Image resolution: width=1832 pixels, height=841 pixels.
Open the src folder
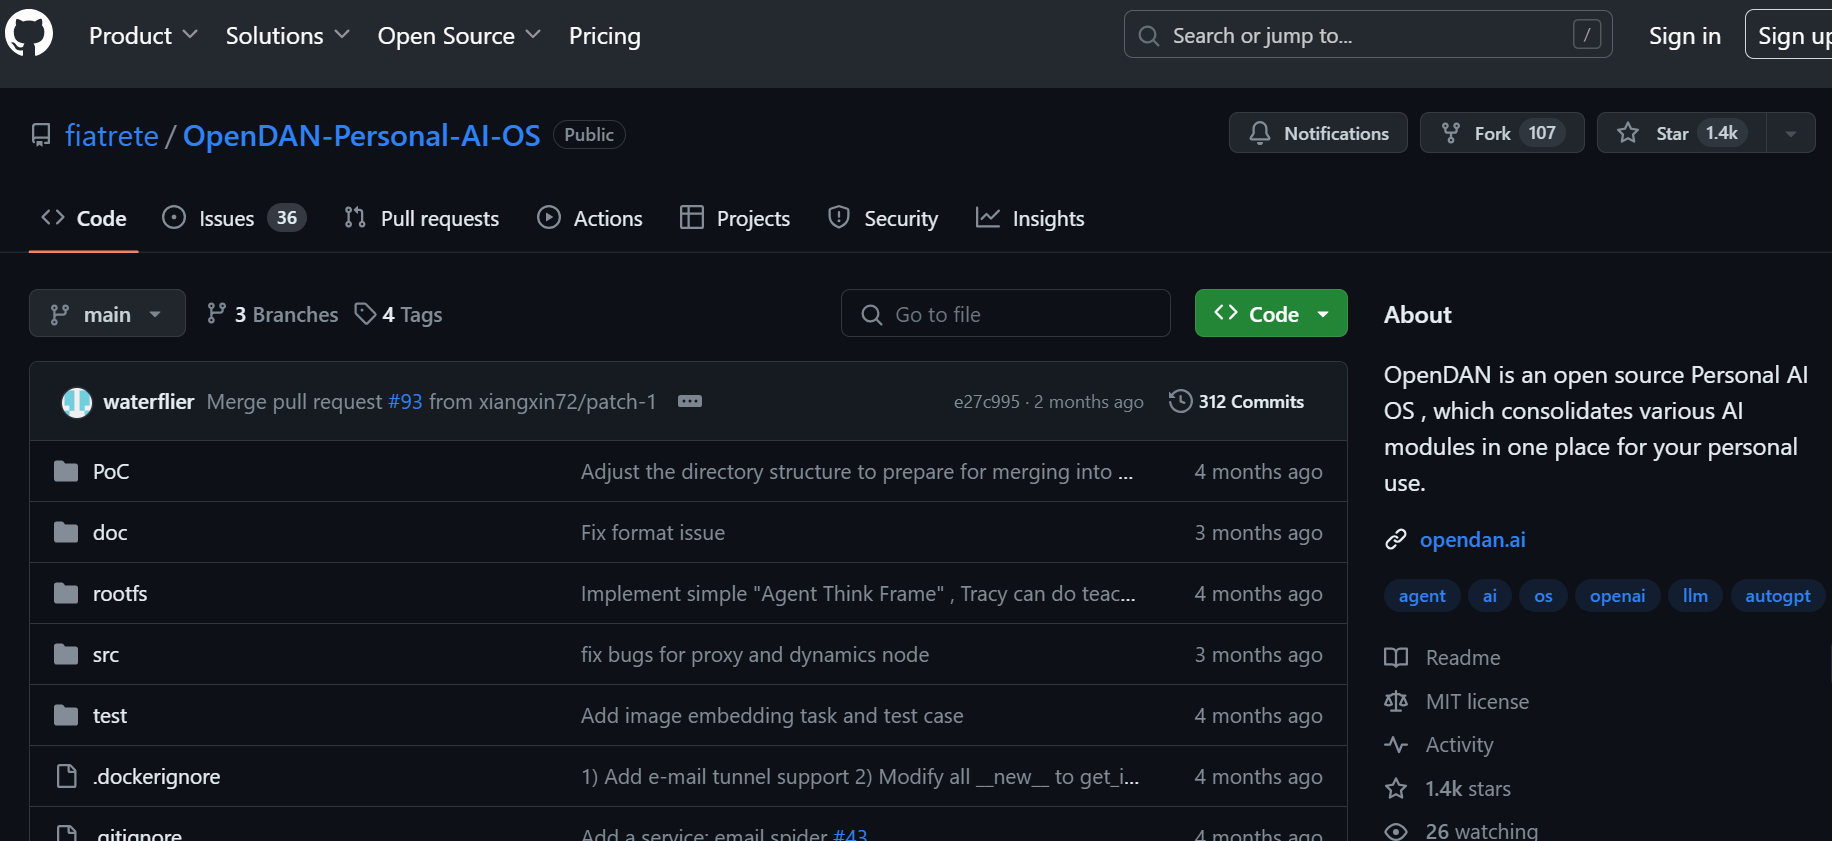click(106, 654)
